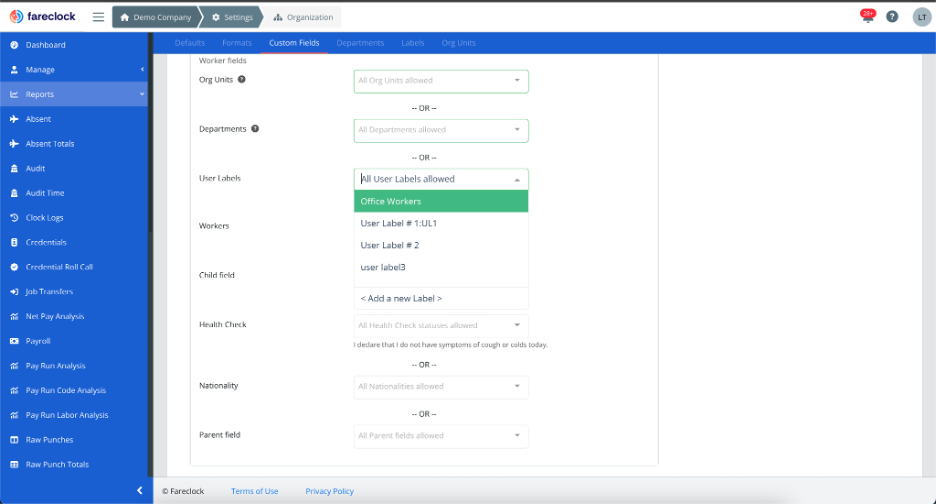Click the Absent Totals airplane icon

click(x=14, y=144)
